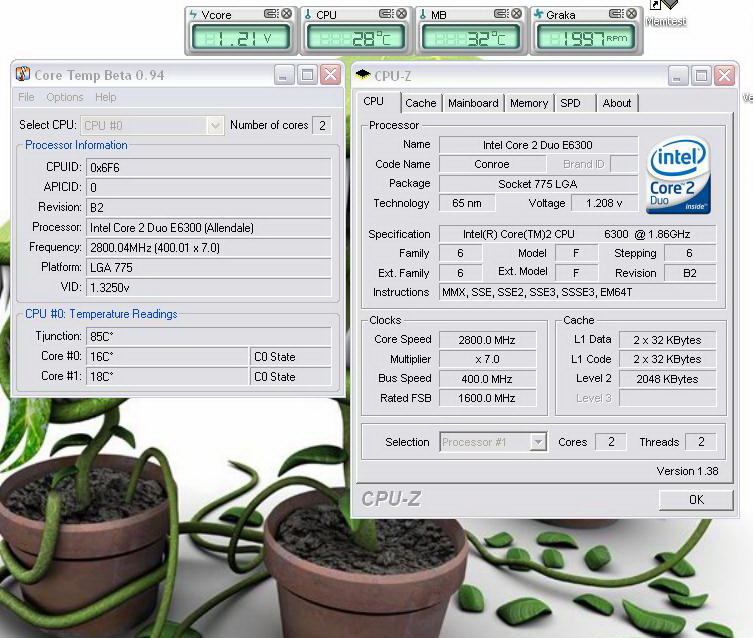Image resolution: width=753 pixels, height=638 pixels.
Task: Close the Graka fan widget
Action: pos(632,14)
